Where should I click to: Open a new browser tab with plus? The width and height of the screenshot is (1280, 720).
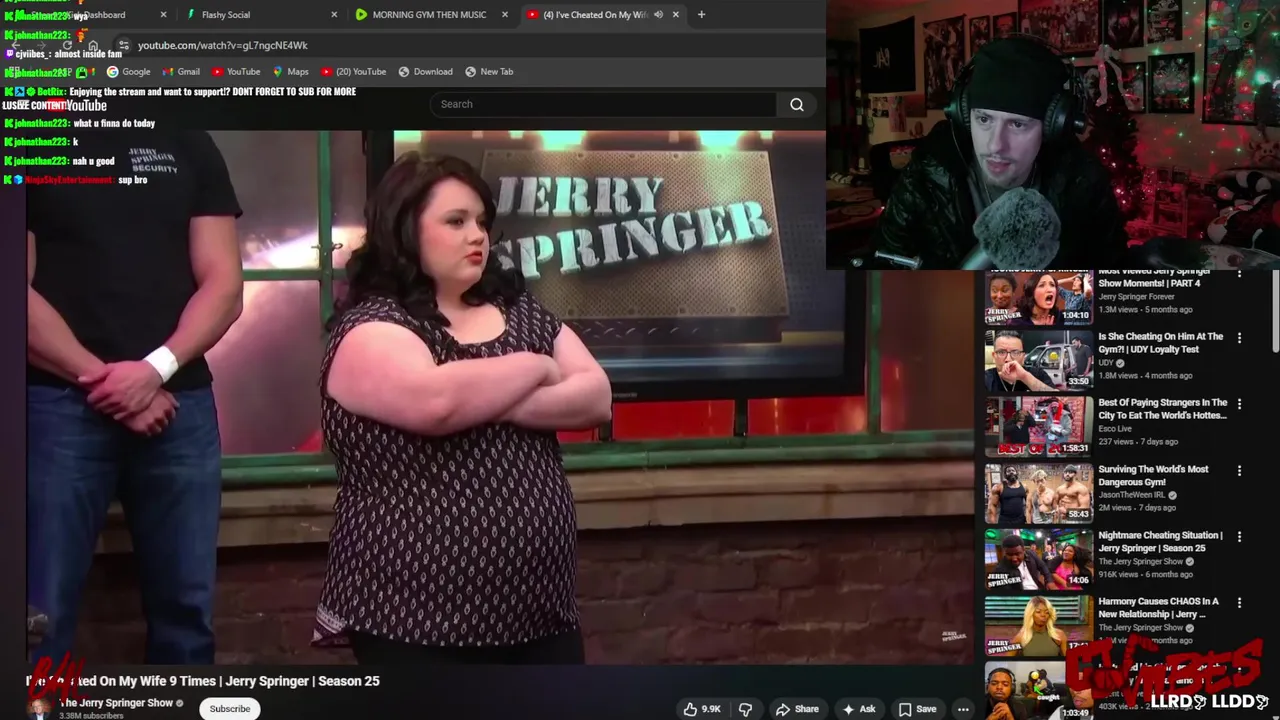[701, 15]
